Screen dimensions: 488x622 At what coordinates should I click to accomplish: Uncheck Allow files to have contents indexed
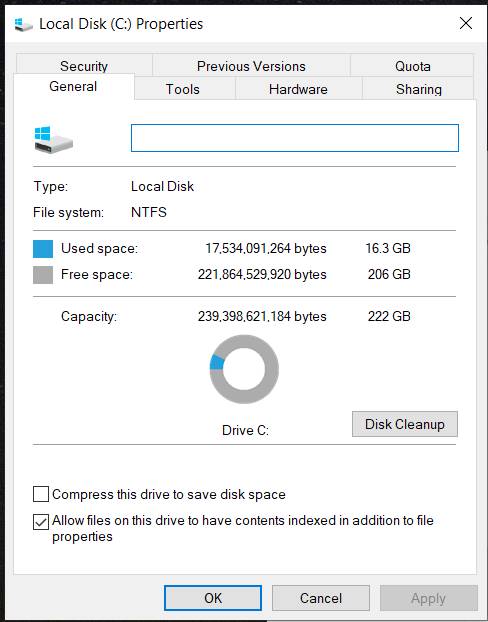[41, 522]
